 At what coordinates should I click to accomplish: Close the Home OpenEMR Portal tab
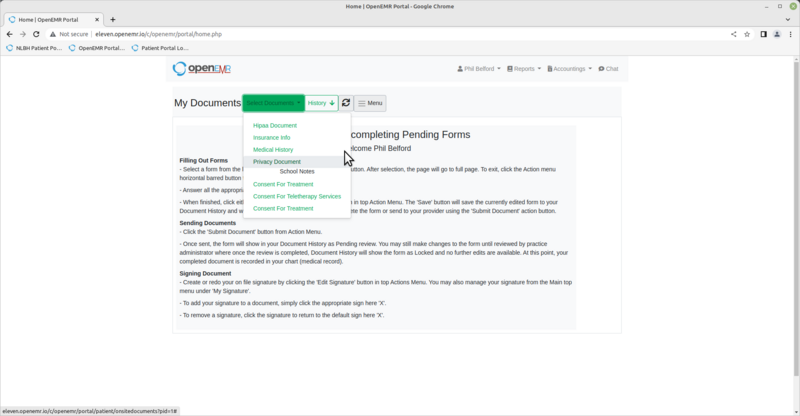coord(97,19)
